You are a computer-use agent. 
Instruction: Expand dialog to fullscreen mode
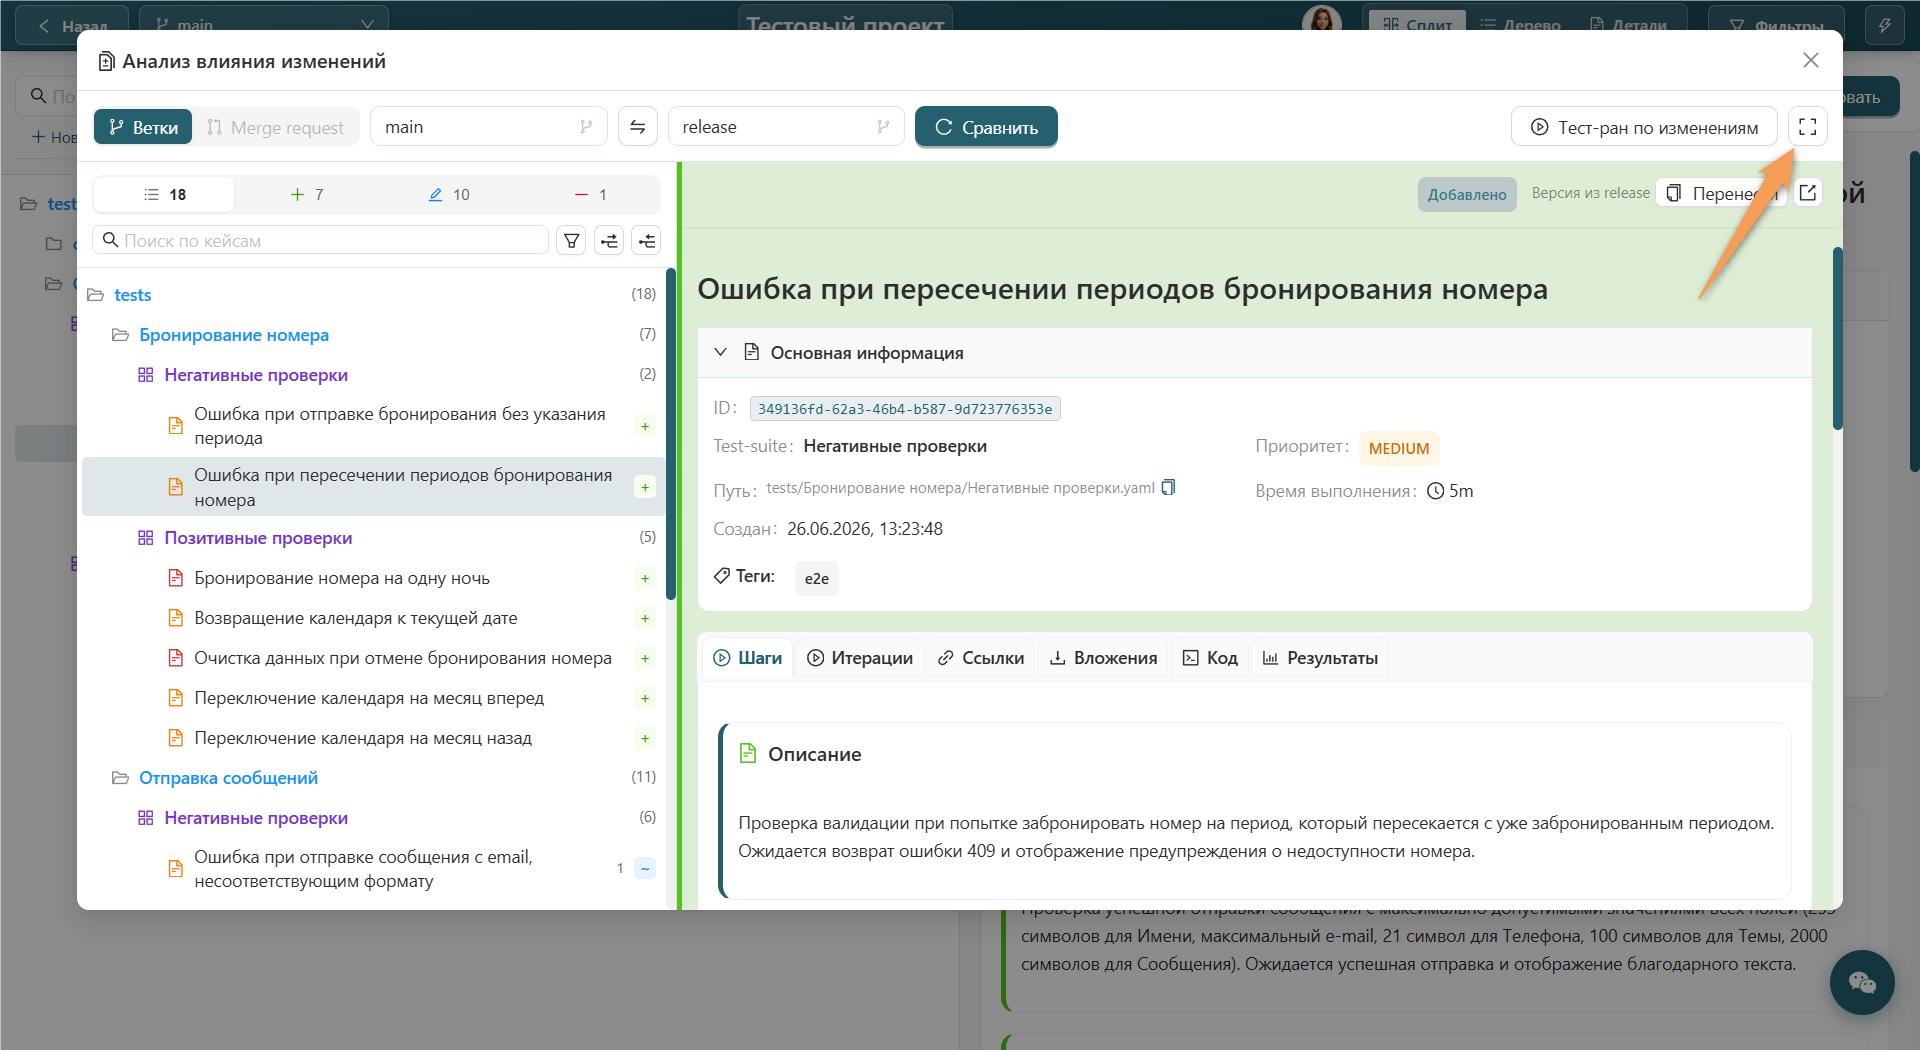click(1807, 127)
